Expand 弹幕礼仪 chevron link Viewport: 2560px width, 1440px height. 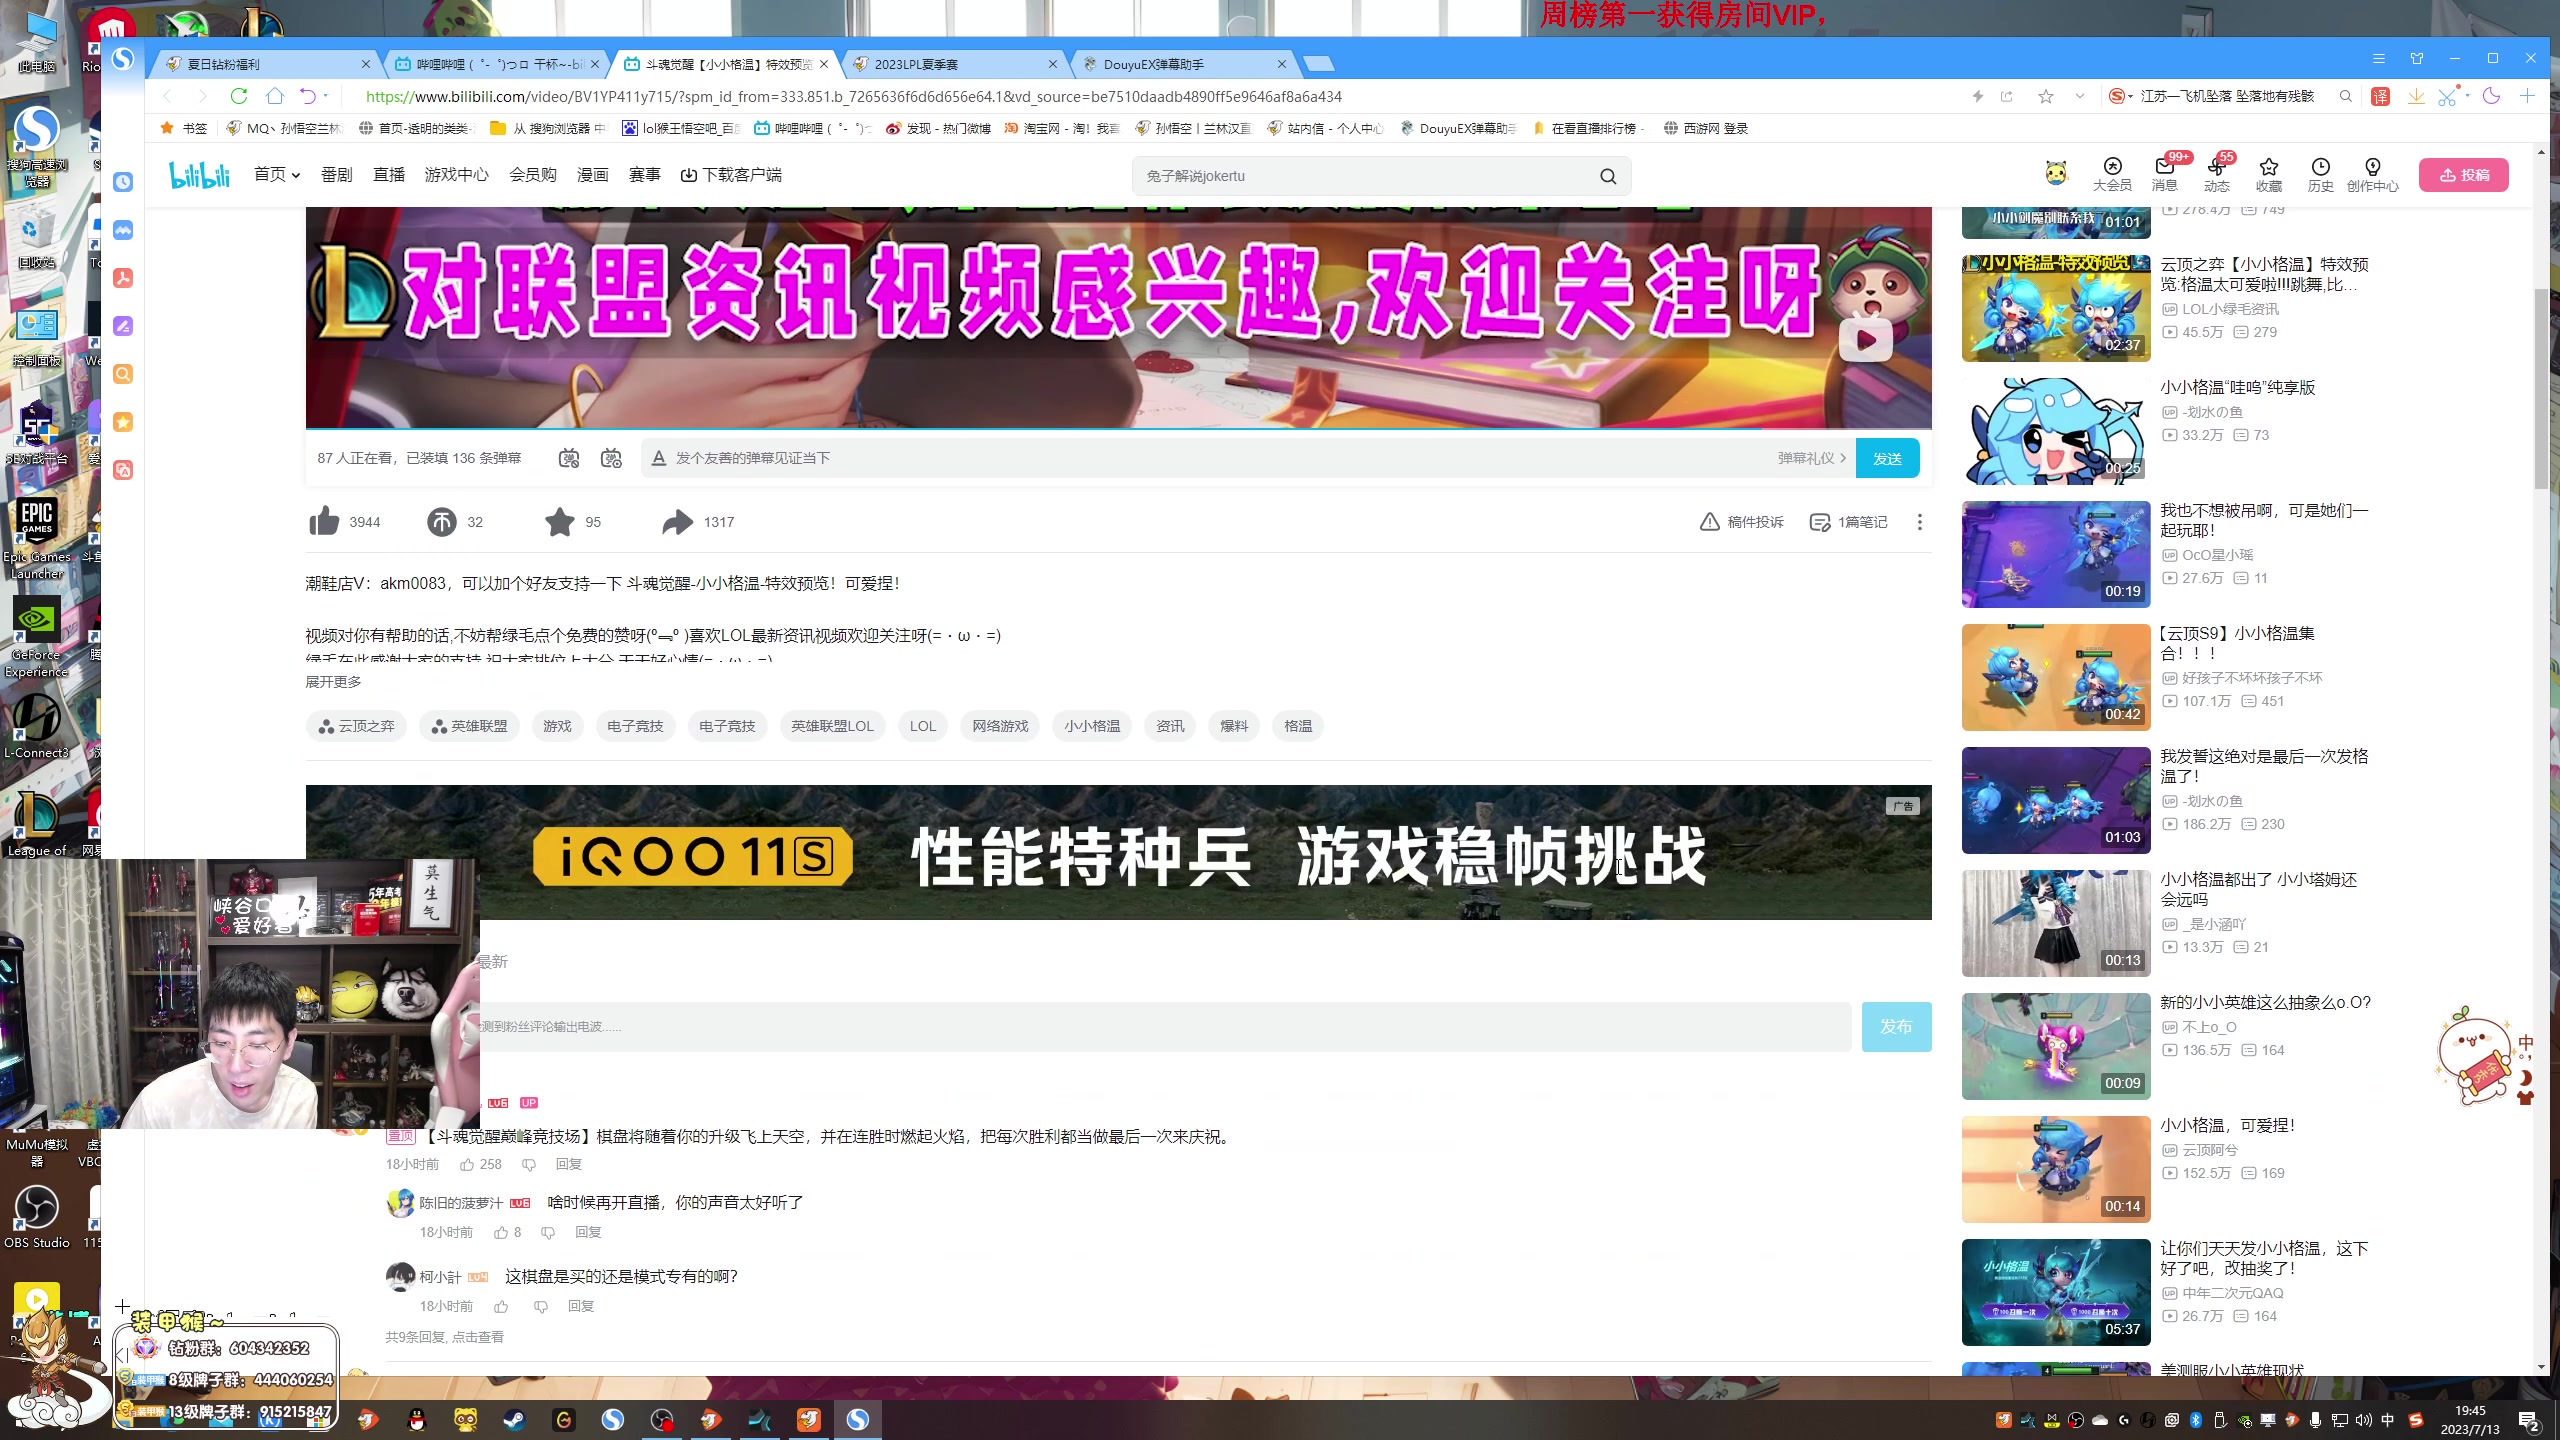click(x=1811, y=458)
